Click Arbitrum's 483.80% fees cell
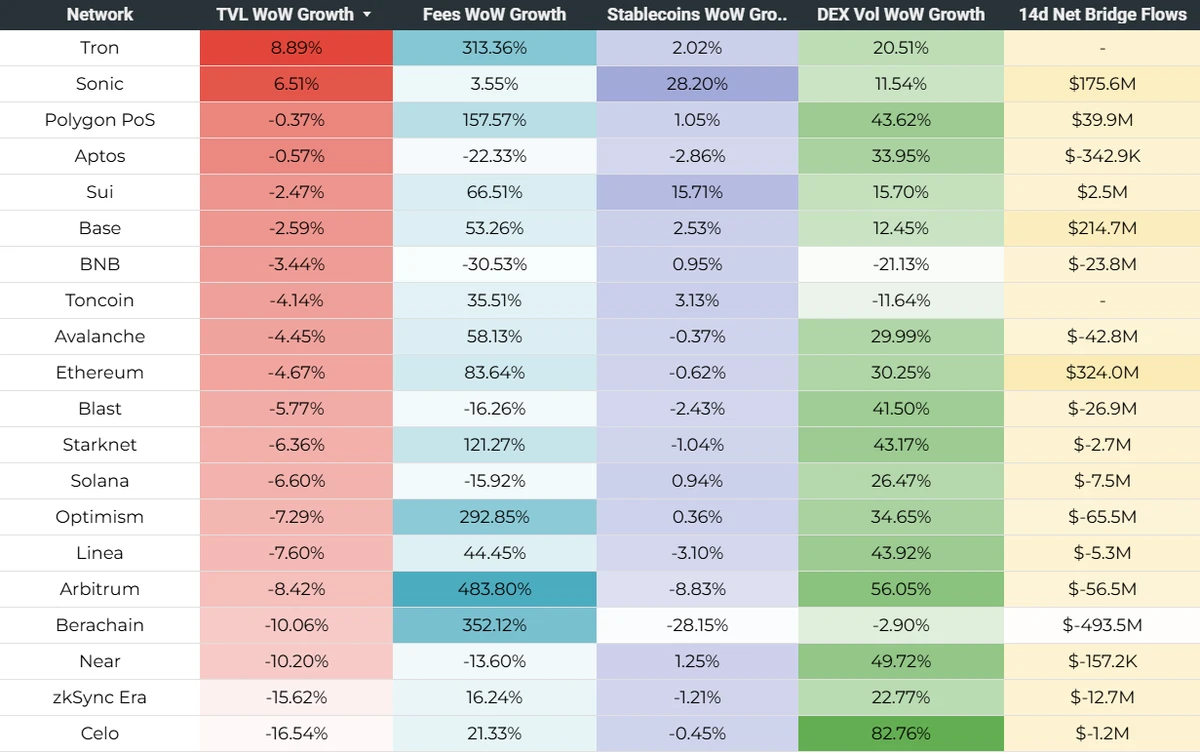 point(494,589)
